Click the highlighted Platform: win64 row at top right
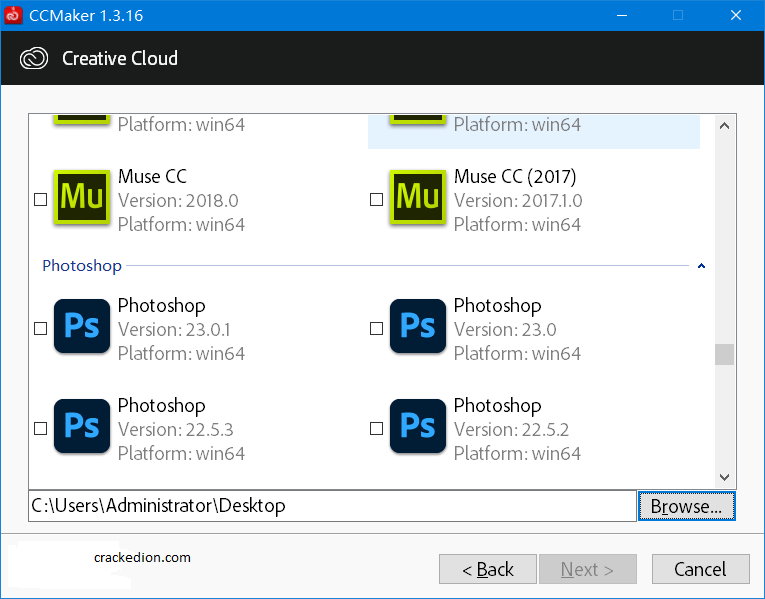The image size is (765, 599). pyautogui.click(x=534, y=132)
